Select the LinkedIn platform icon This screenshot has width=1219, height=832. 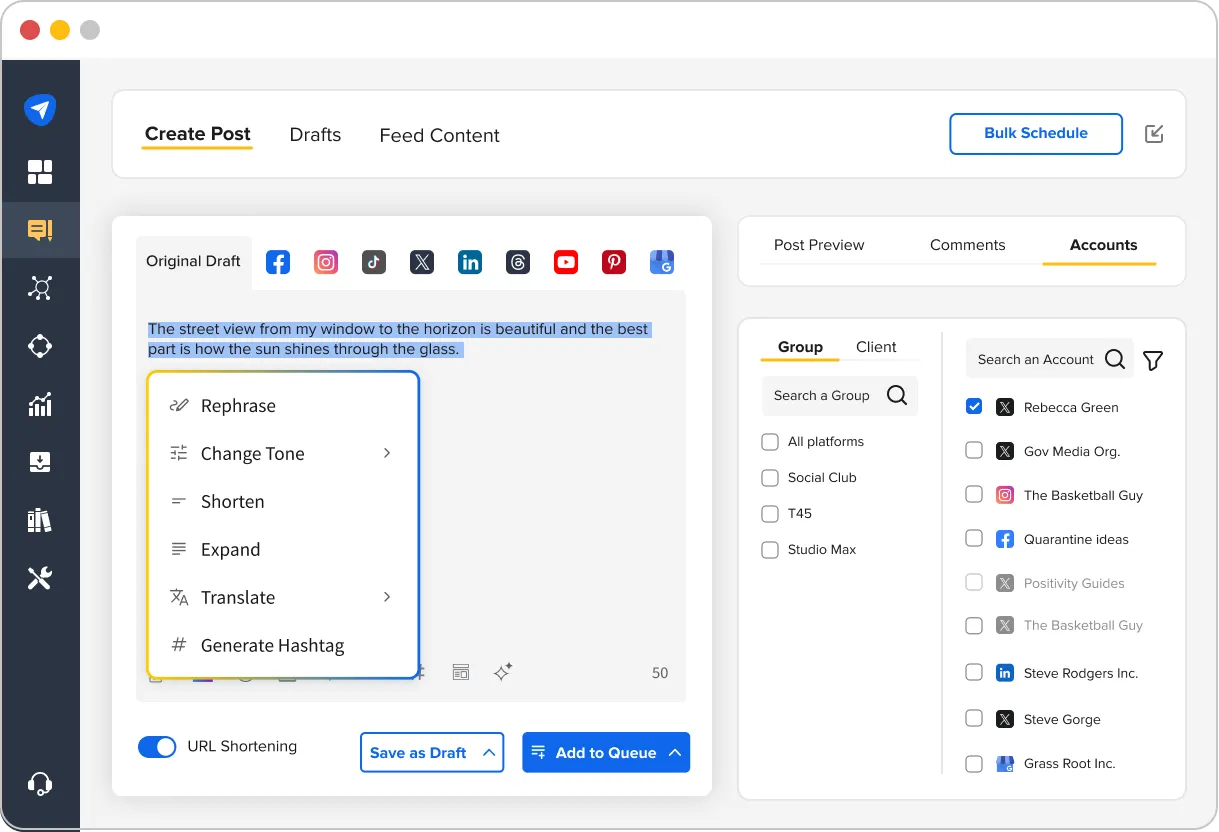tap(469, 261)
